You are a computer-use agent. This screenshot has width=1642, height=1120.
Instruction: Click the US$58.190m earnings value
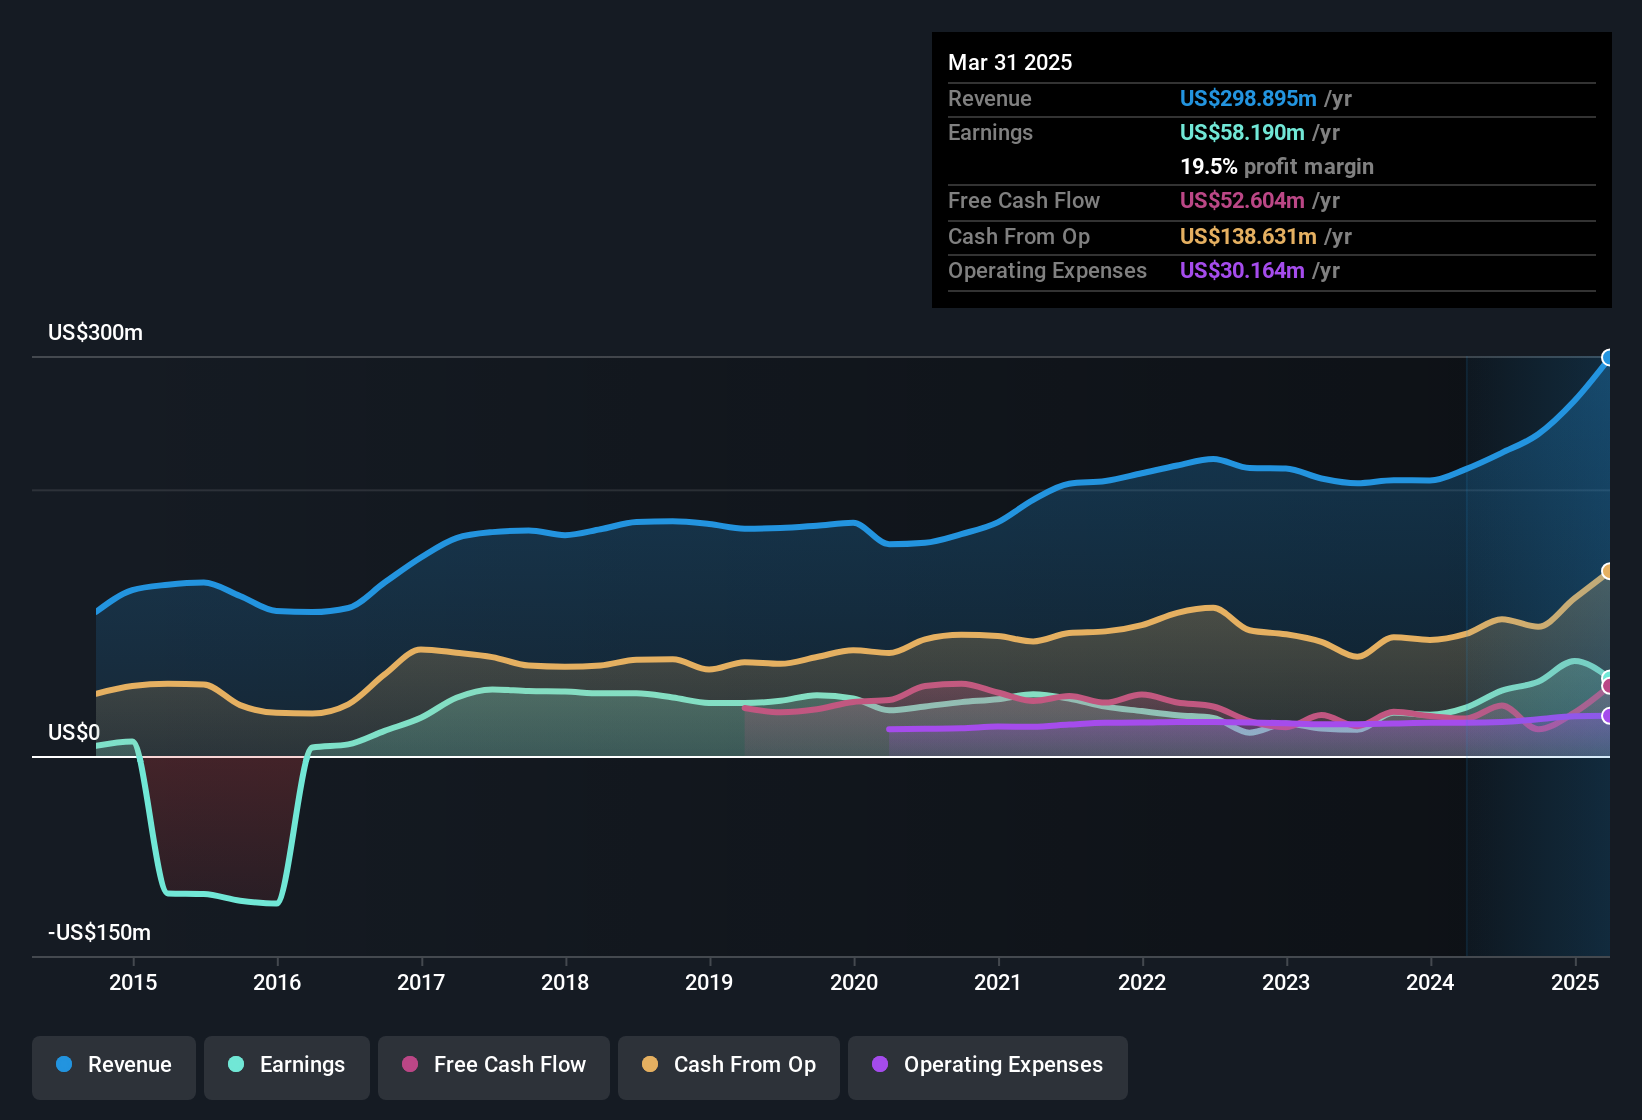1242,132
